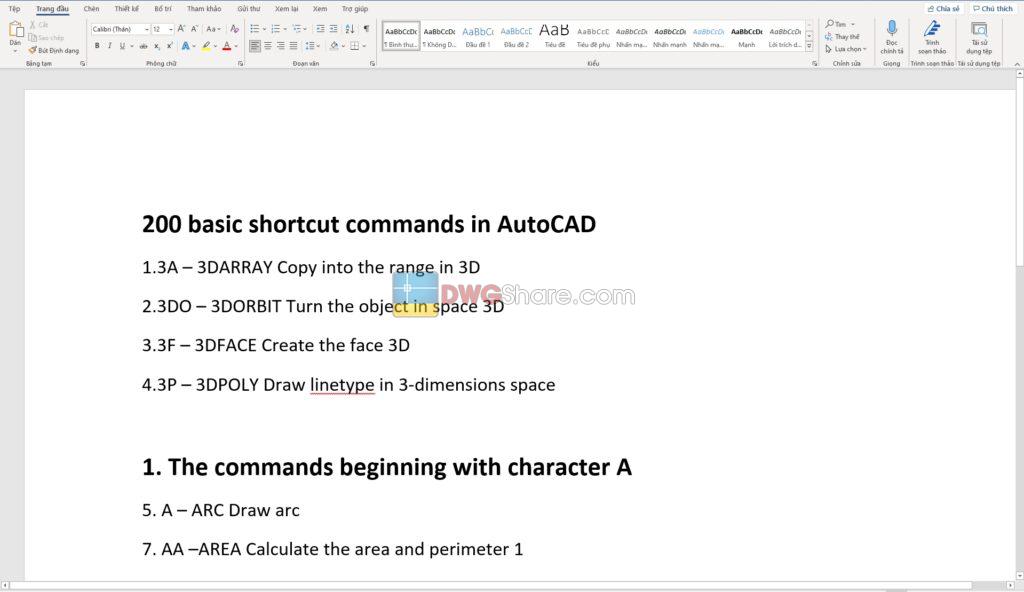Activate the Dictate microphone (Đọc chính tả)

(892, 38)
